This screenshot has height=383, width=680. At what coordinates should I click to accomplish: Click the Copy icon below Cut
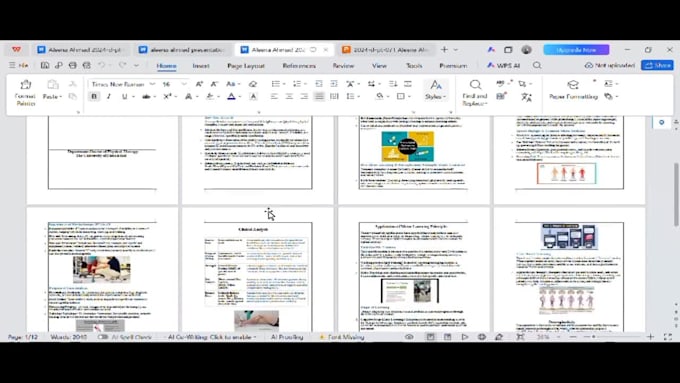[73, 96]
